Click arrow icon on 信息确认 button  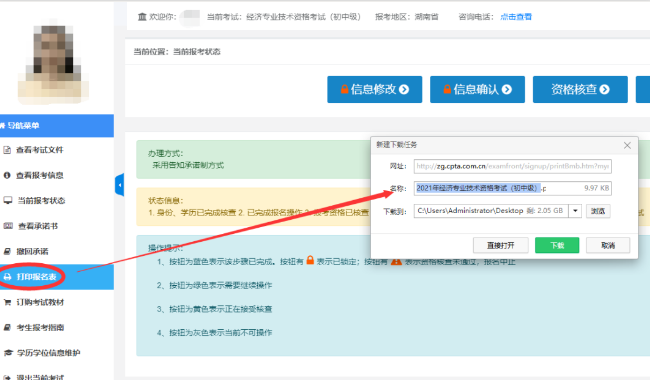pyautogui.click(x=507, y=89)
